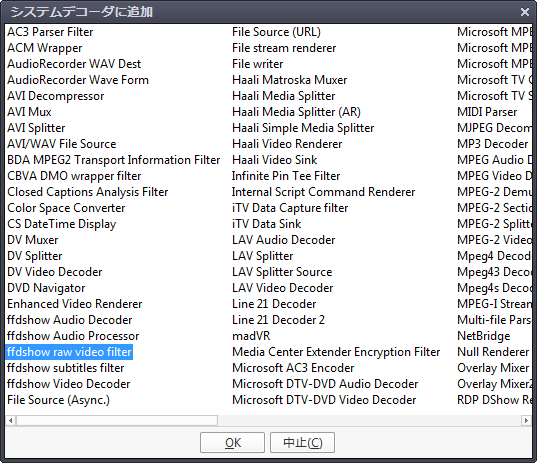Select Internal Script Command Renderer
The height and width of the screenshot is (463, 537).
pos(324,192)
